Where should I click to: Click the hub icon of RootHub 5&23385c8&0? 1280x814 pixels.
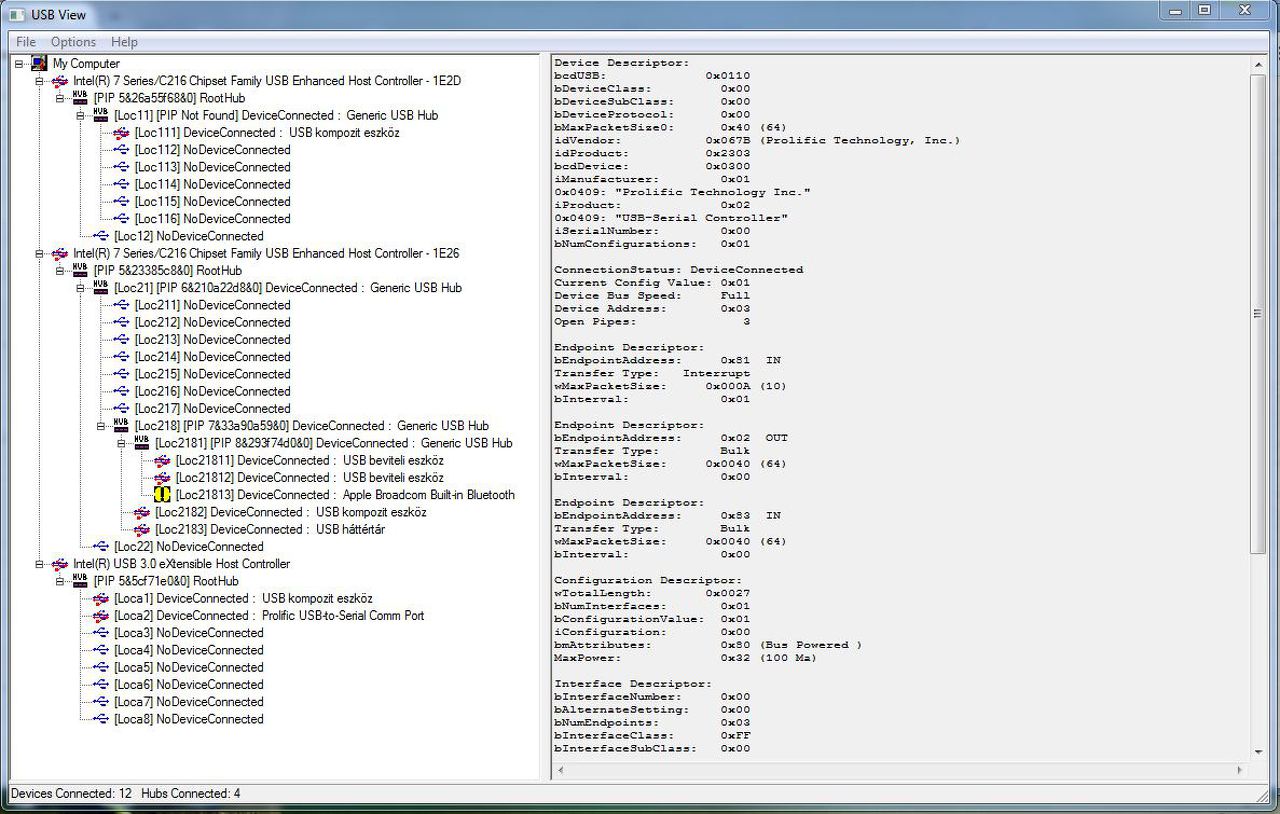(80, 271)
